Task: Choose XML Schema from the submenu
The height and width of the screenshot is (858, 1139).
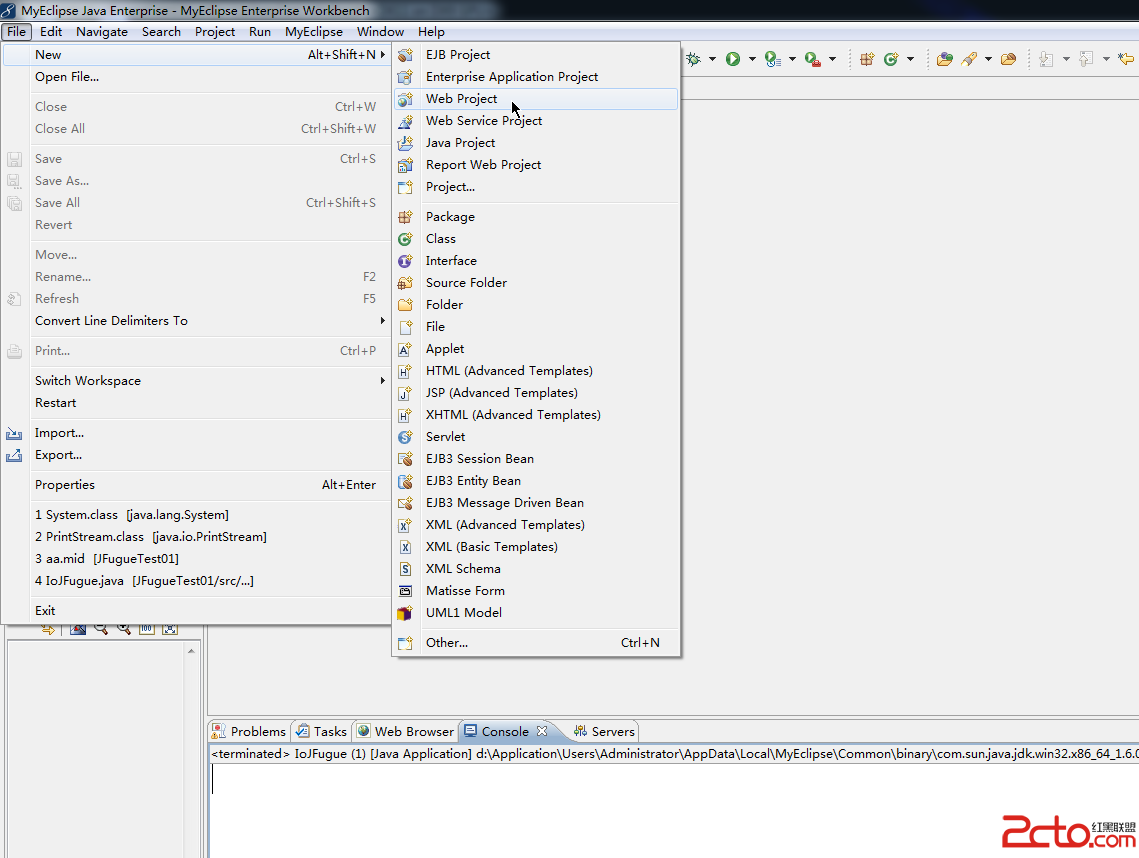Action: click(536, 569)
